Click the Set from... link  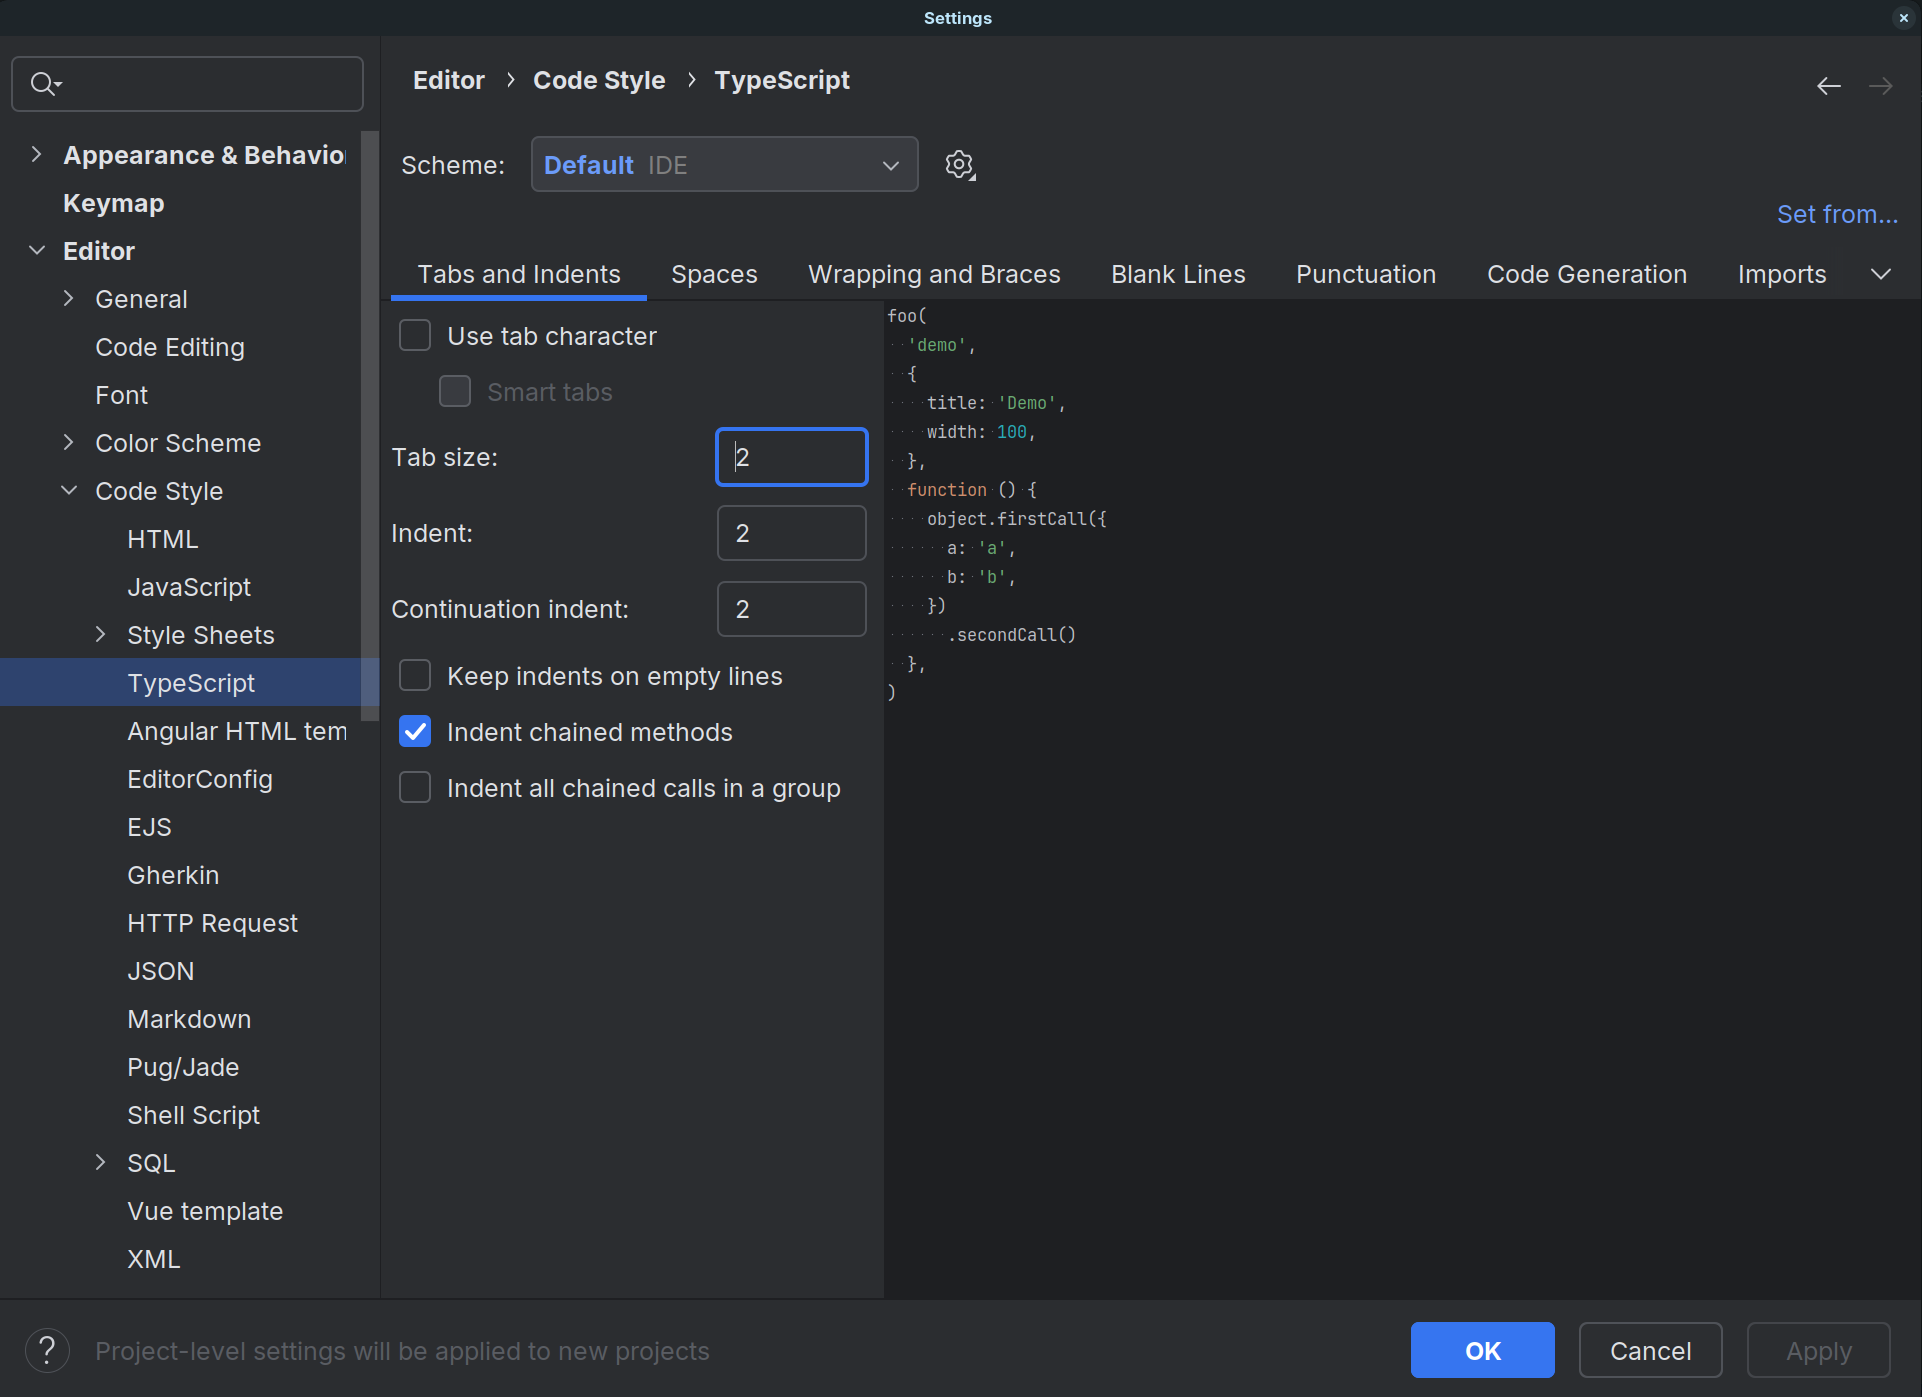click(1837, 213)
